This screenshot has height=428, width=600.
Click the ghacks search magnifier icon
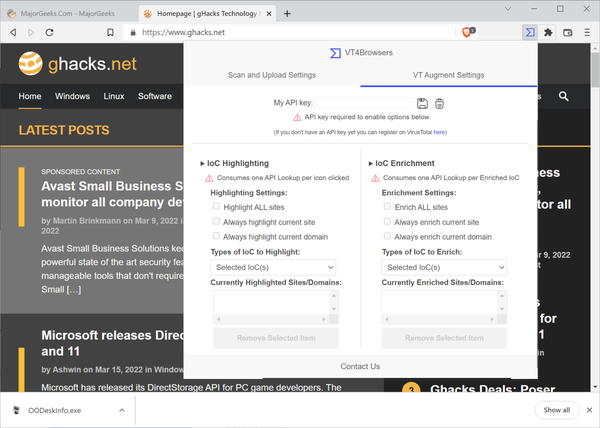(x=563, y=96)
